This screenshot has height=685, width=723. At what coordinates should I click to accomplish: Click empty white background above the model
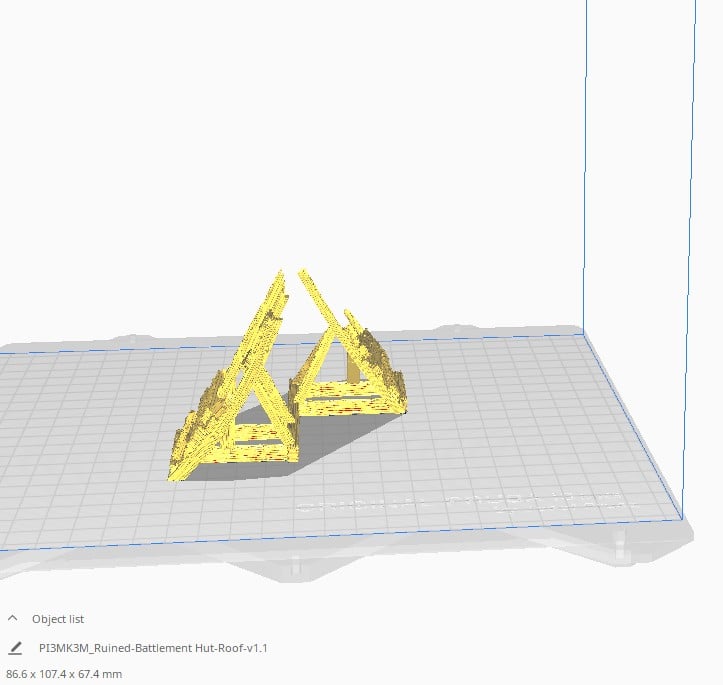click(x=300, y=120)
